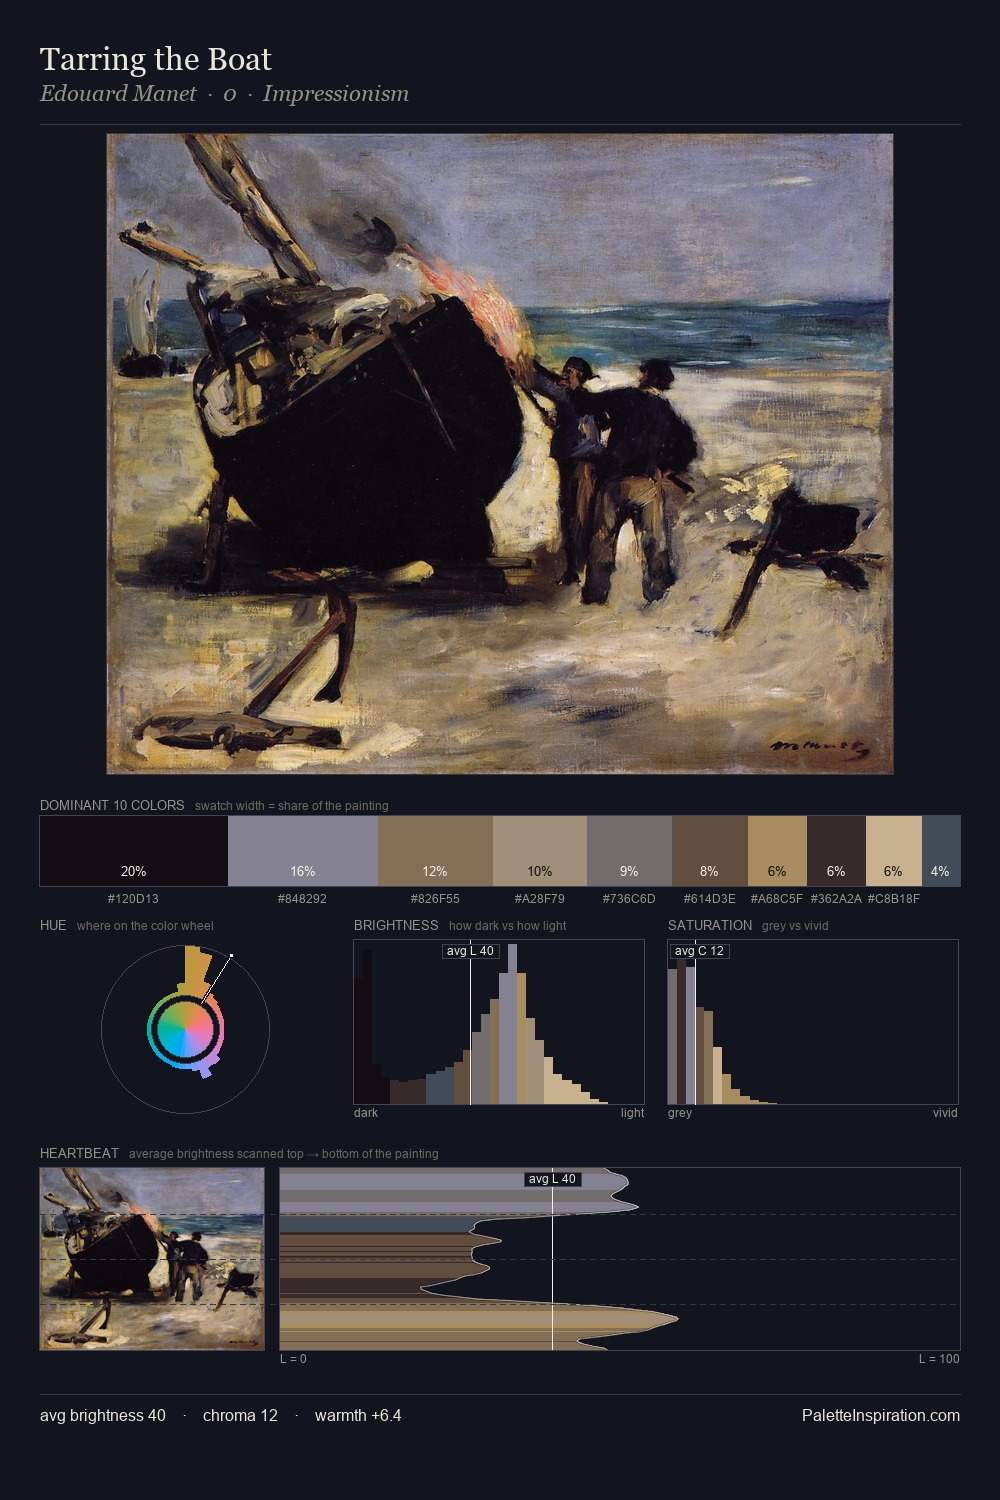This screenshot has width=1000, height=1500.
Task: Pick the #826F55 brown swatch (12%)
Action: coord(435,851)
